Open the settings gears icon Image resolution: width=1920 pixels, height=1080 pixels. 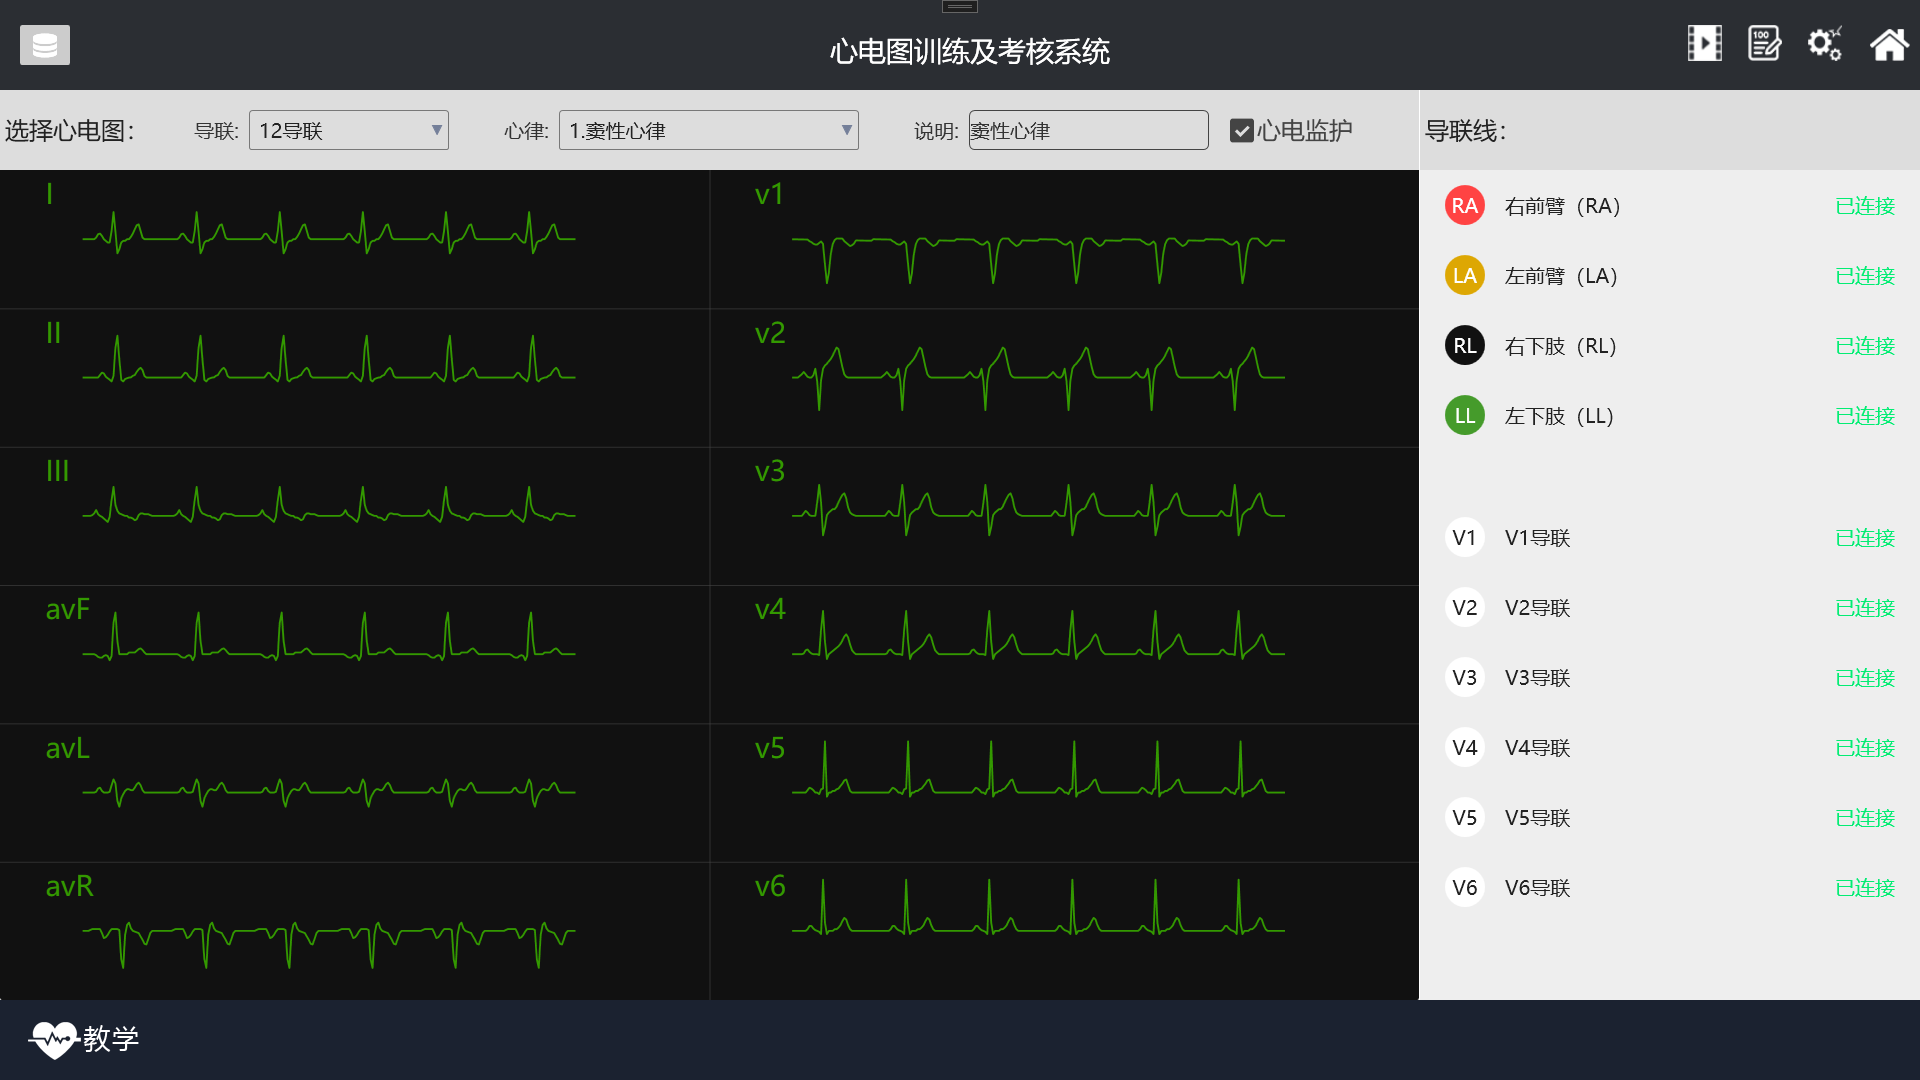coord(1825,44)
